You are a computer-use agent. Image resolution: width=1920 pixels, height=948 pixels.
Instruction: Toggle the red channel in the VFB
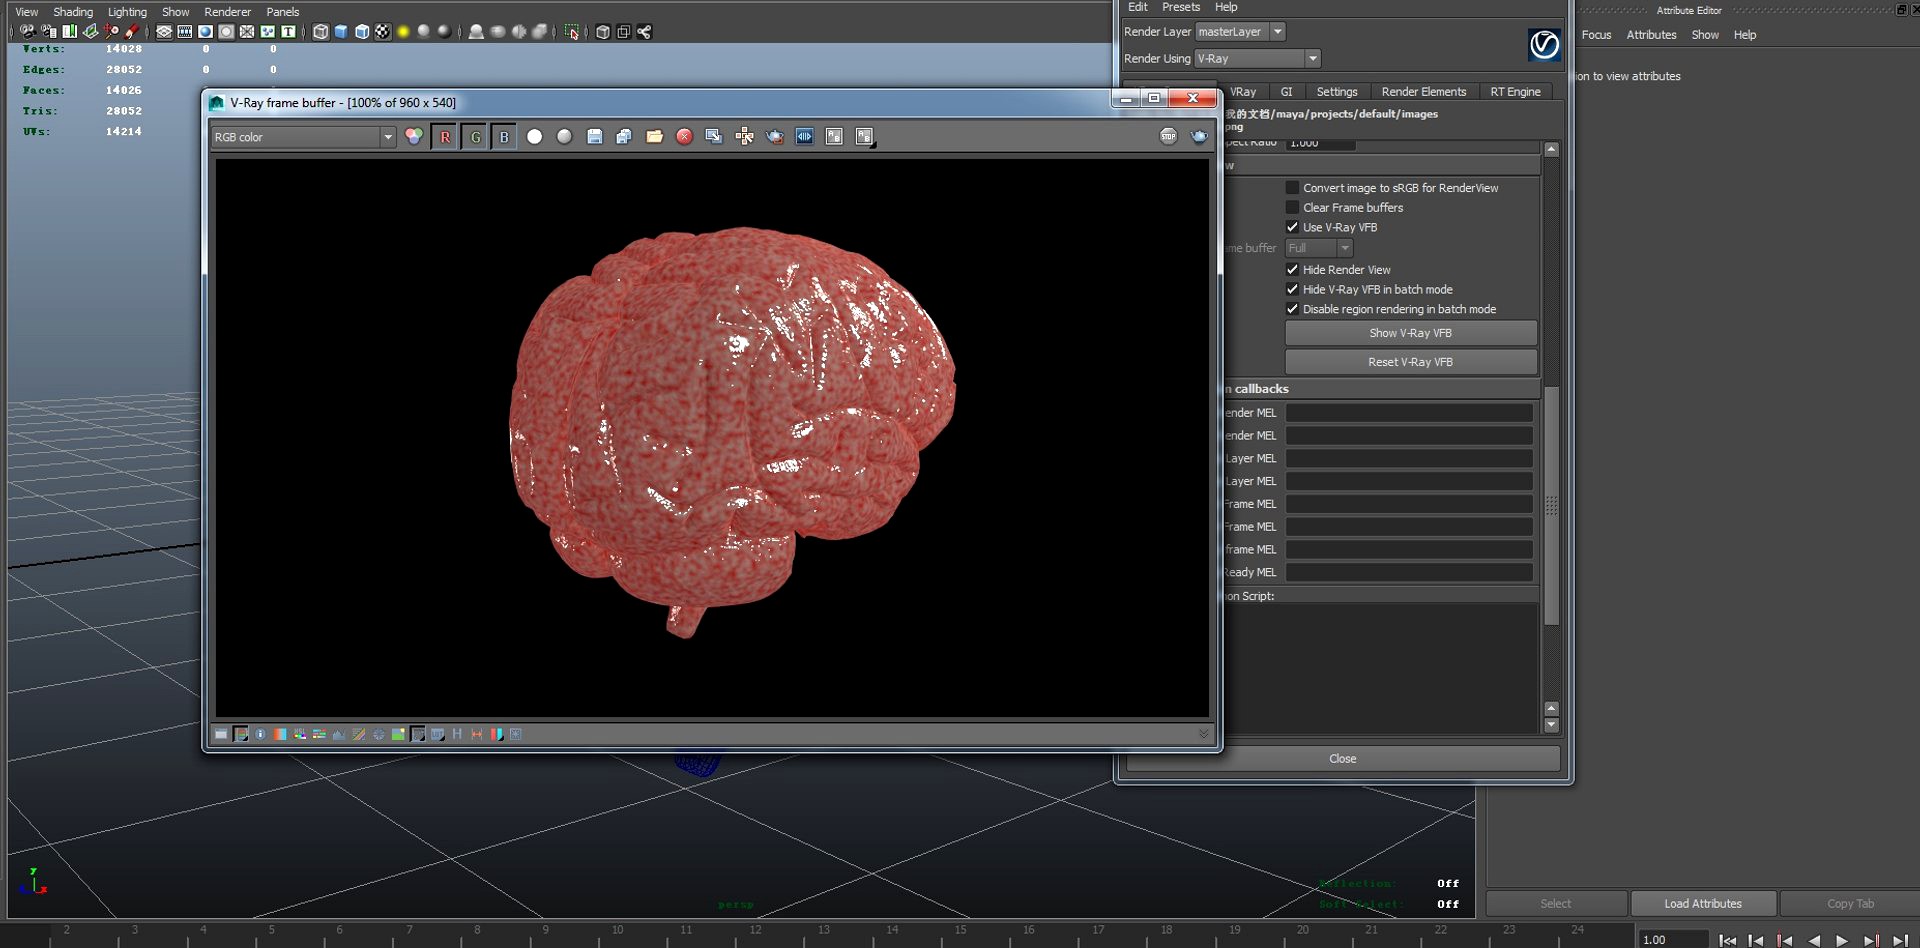tap(445, 137)
